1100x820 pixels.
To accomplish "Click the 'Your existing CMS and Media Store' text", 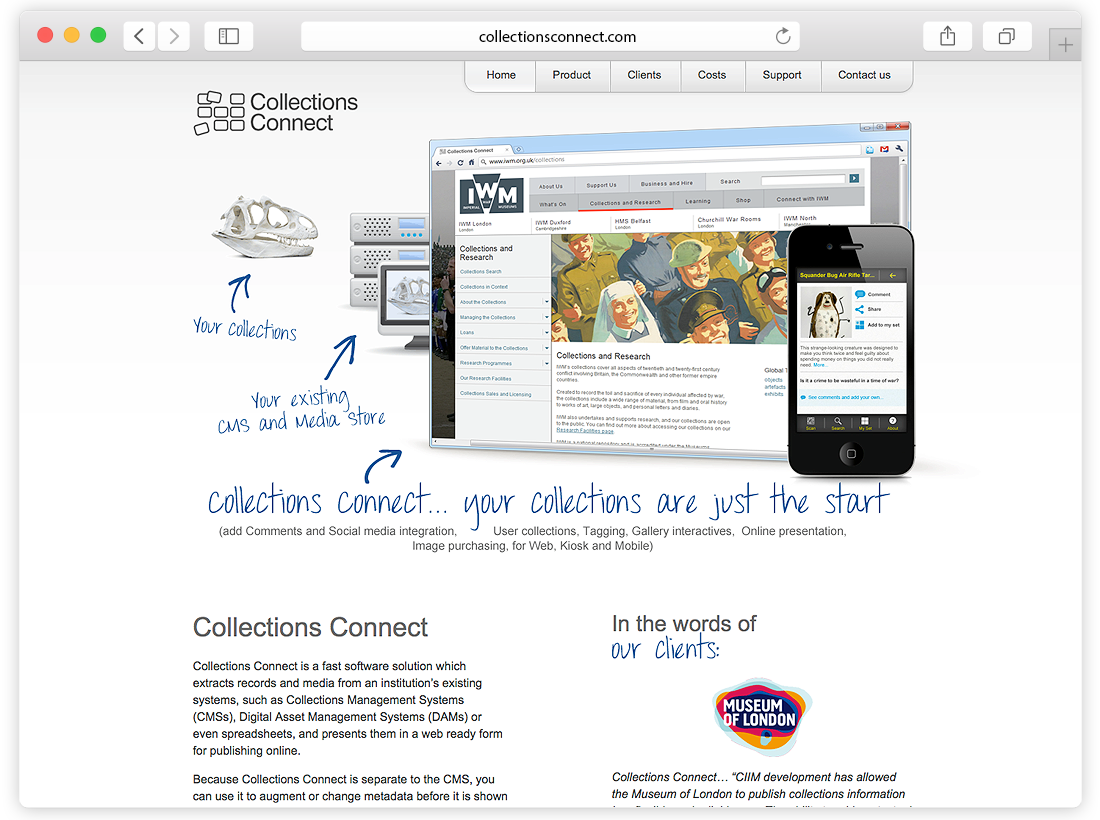I will [x=302, y=411].
